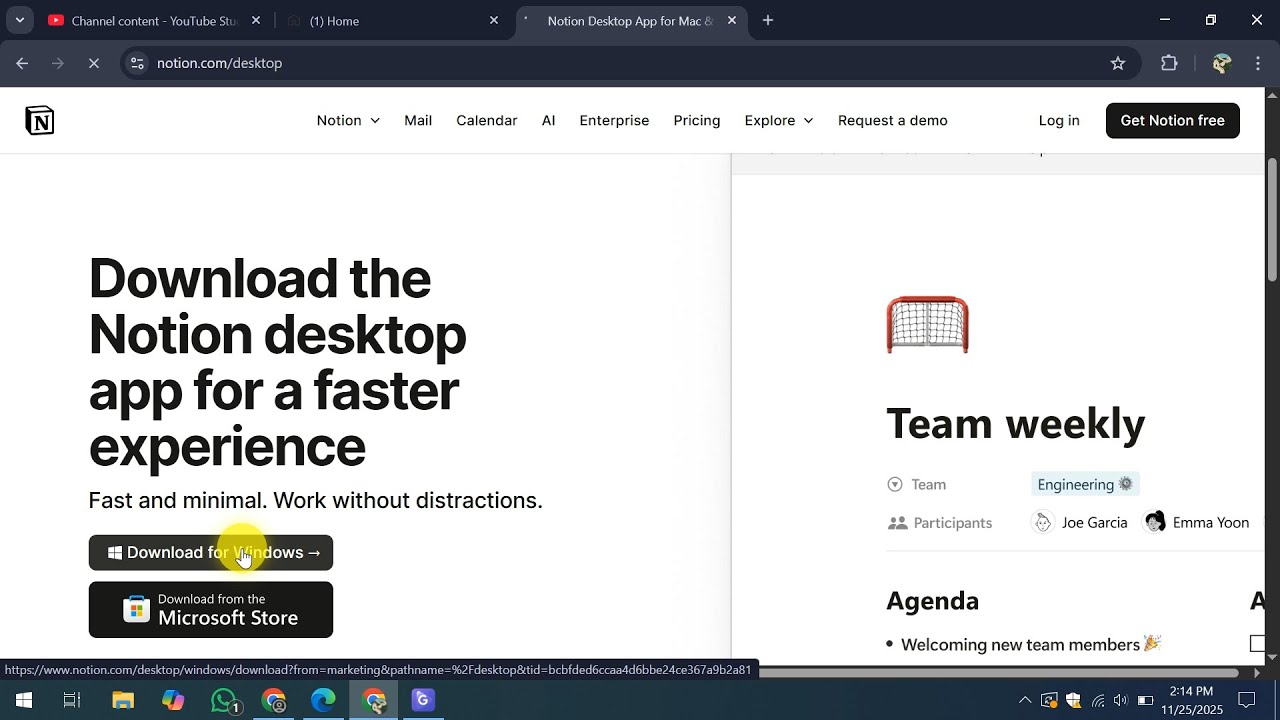
Task: Switch to Channel content YouTube Studio tab
Action: [x=155, y=20]
